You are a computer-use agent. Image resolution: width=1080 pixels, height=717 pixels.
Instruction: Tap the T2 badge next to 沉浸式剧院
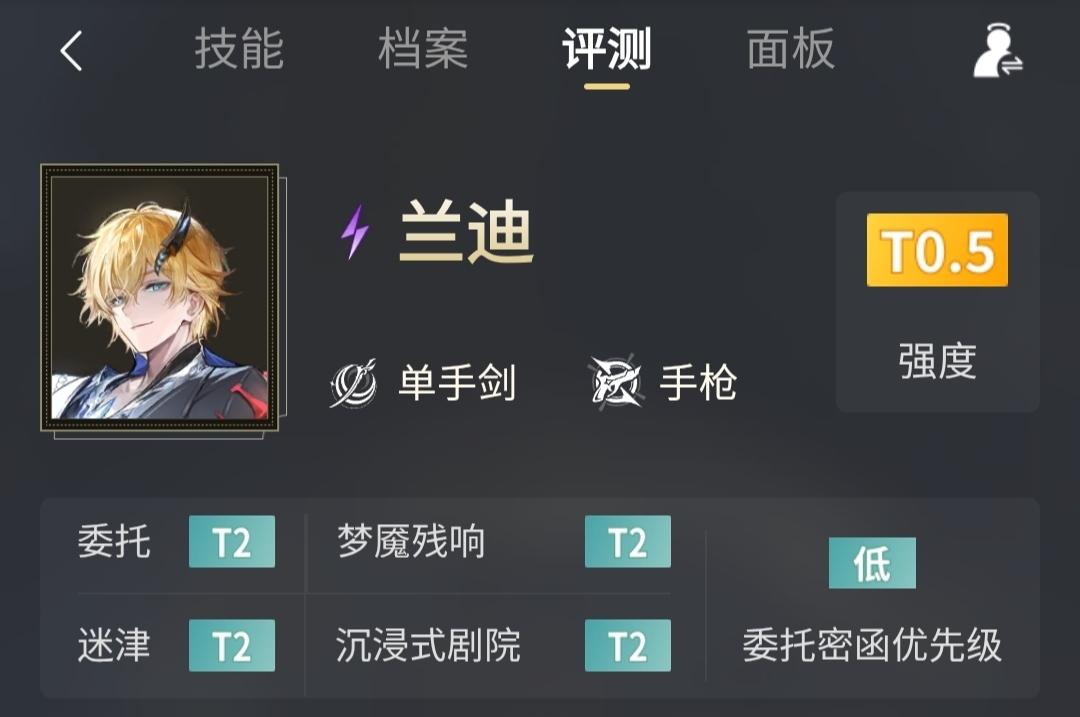pyautogui.click(x=627, y=645)
